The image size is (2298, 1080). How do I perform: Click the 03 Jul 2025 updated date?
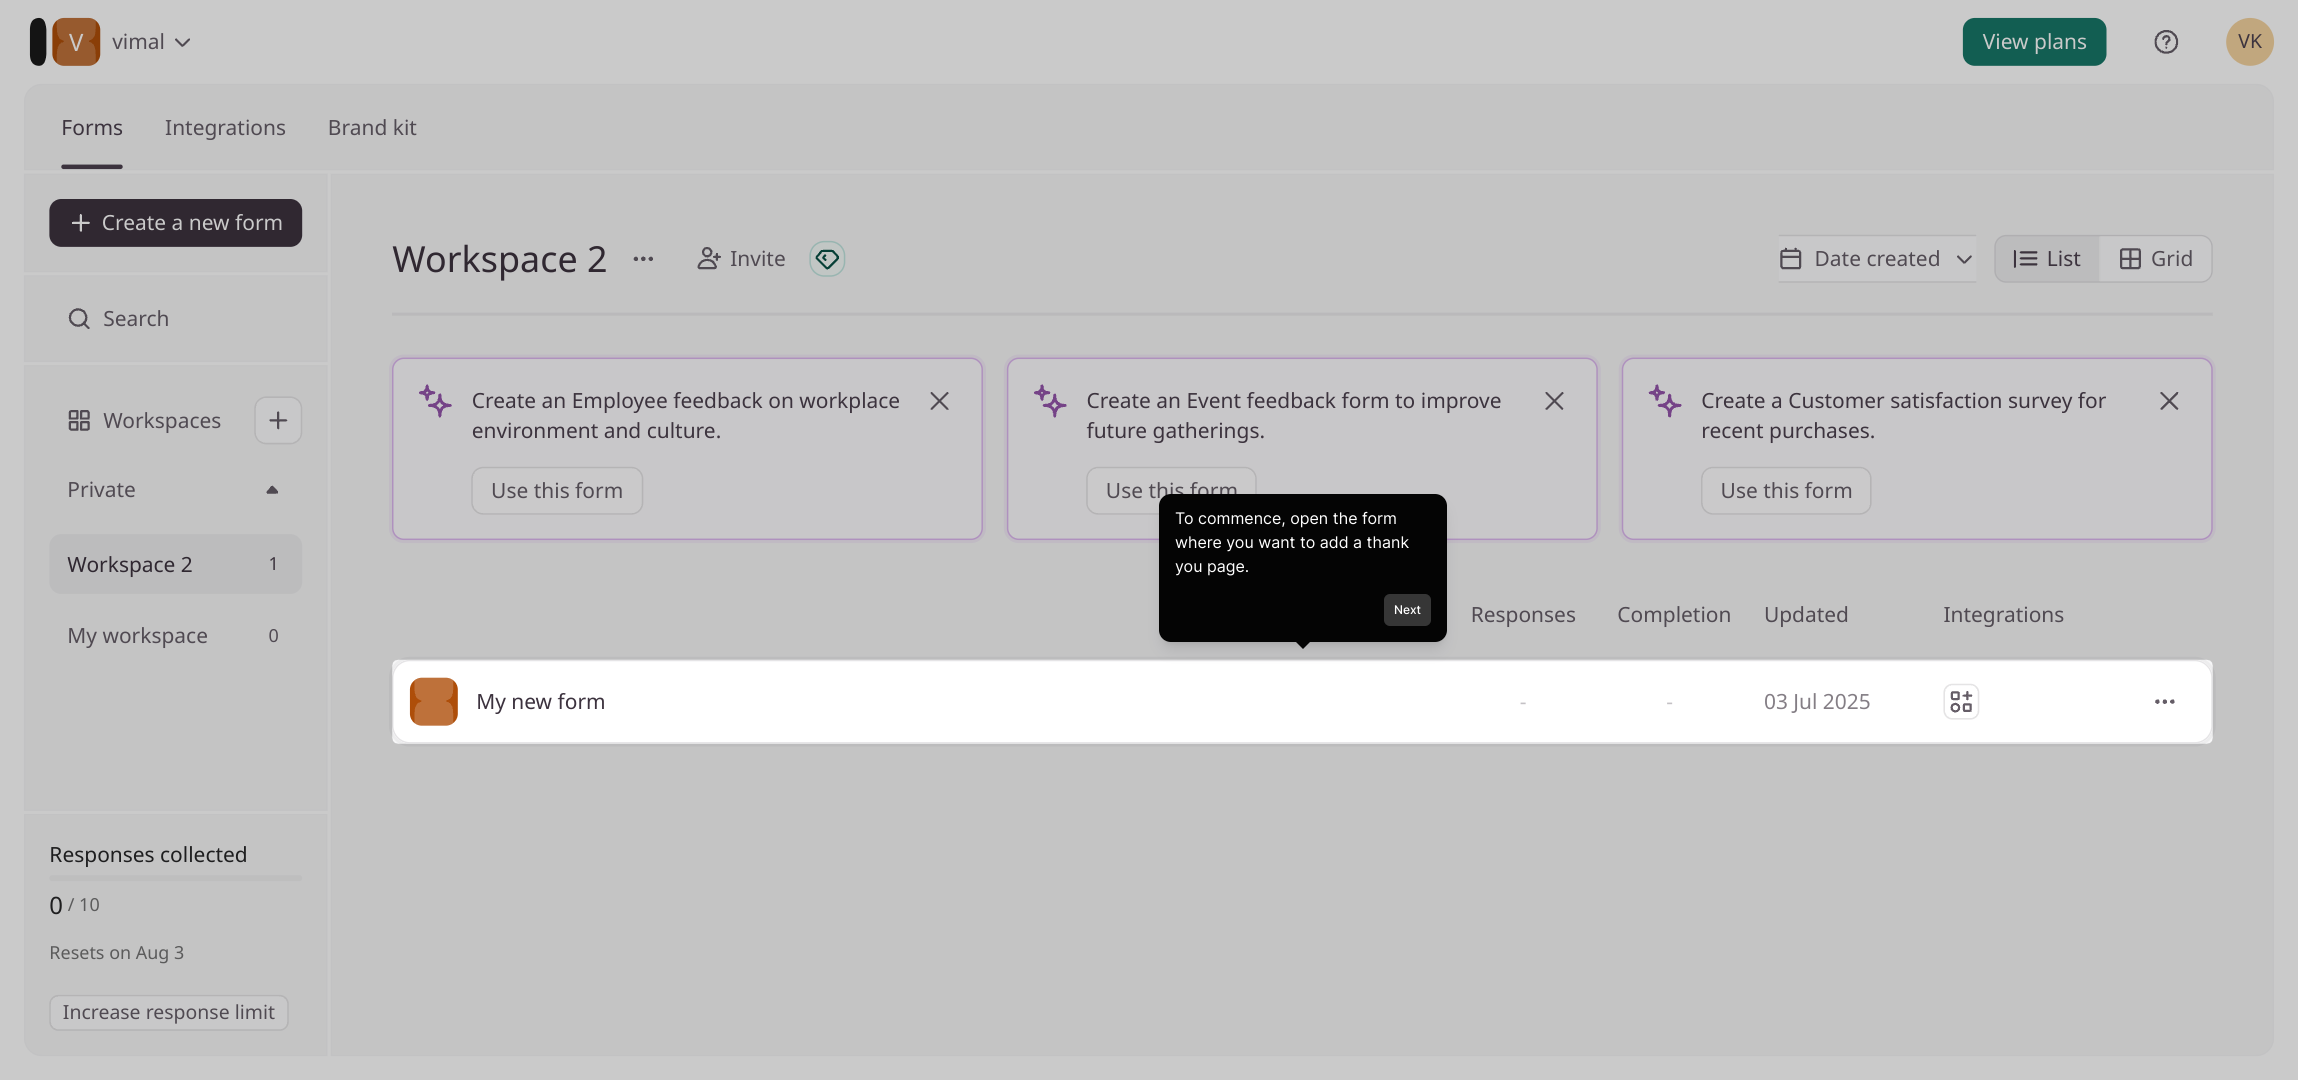coord(1817,702)
